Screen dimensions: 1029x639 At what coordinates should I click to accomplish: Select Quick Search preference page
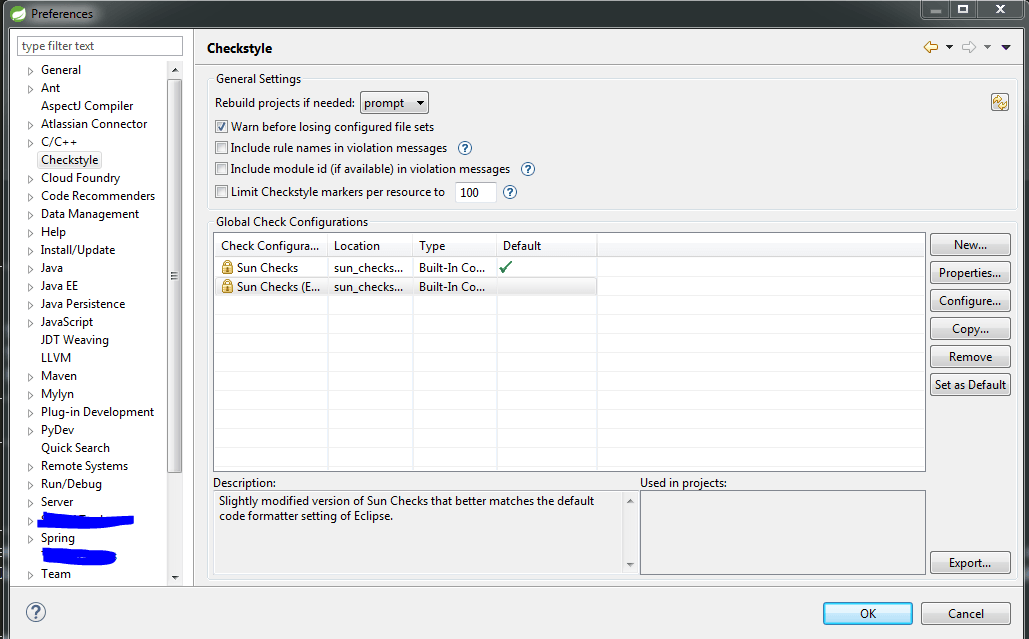coord(75,448)
